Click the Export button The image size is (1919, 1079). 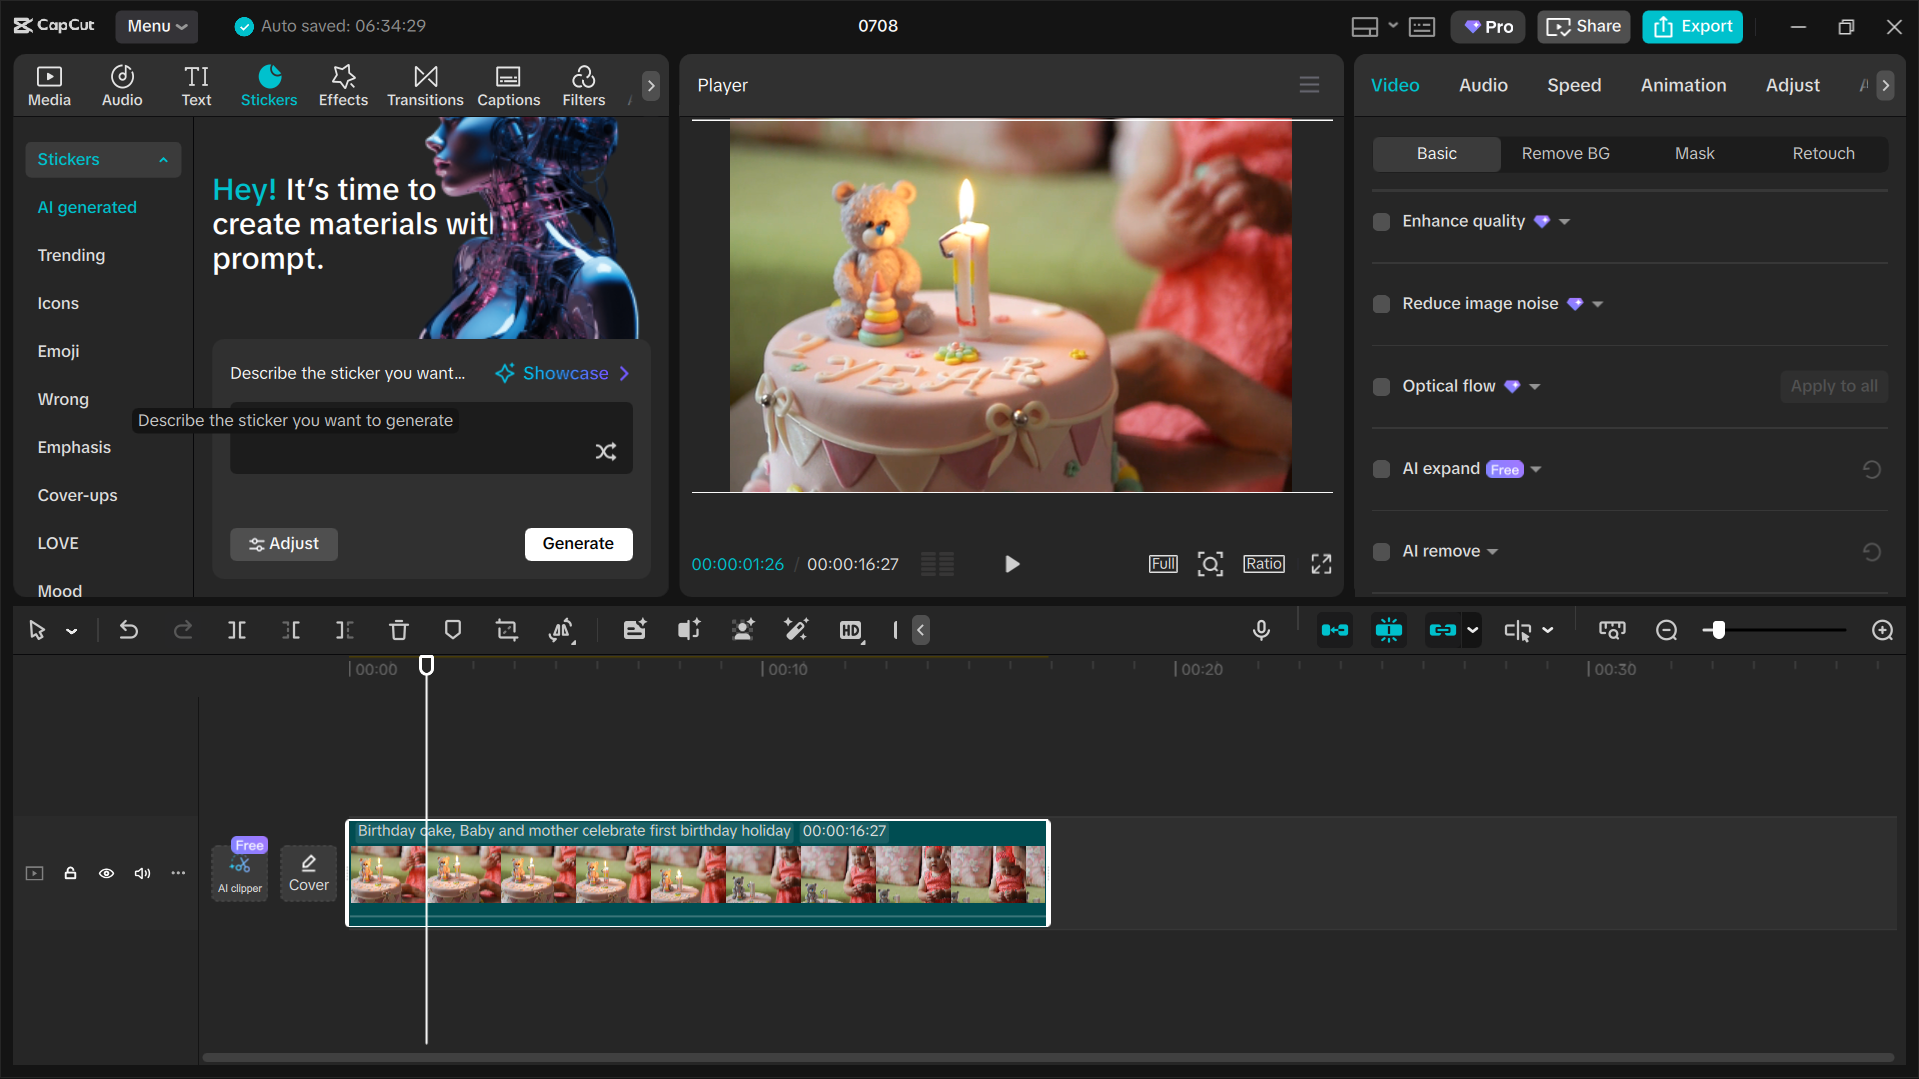coord(1691,26)
